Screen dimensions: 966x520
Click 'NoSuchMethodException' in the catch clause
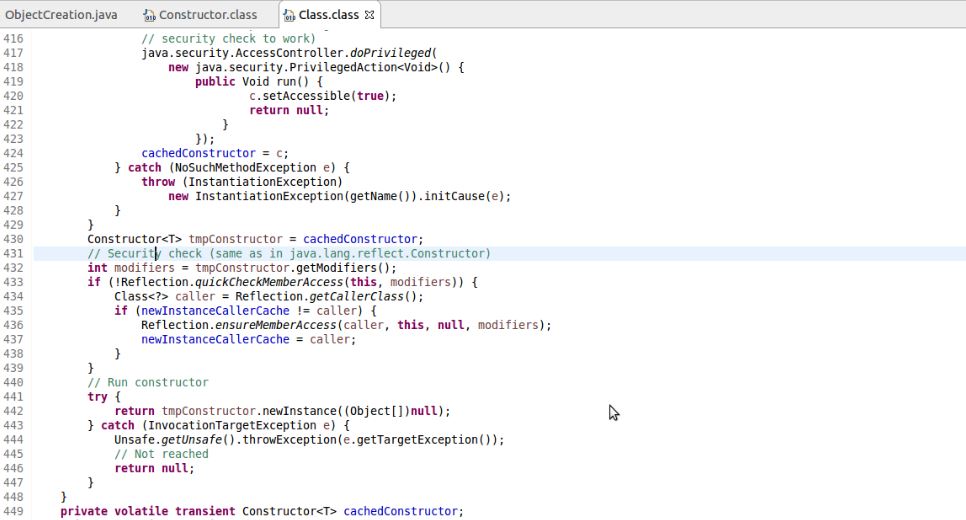coord(245,168)
